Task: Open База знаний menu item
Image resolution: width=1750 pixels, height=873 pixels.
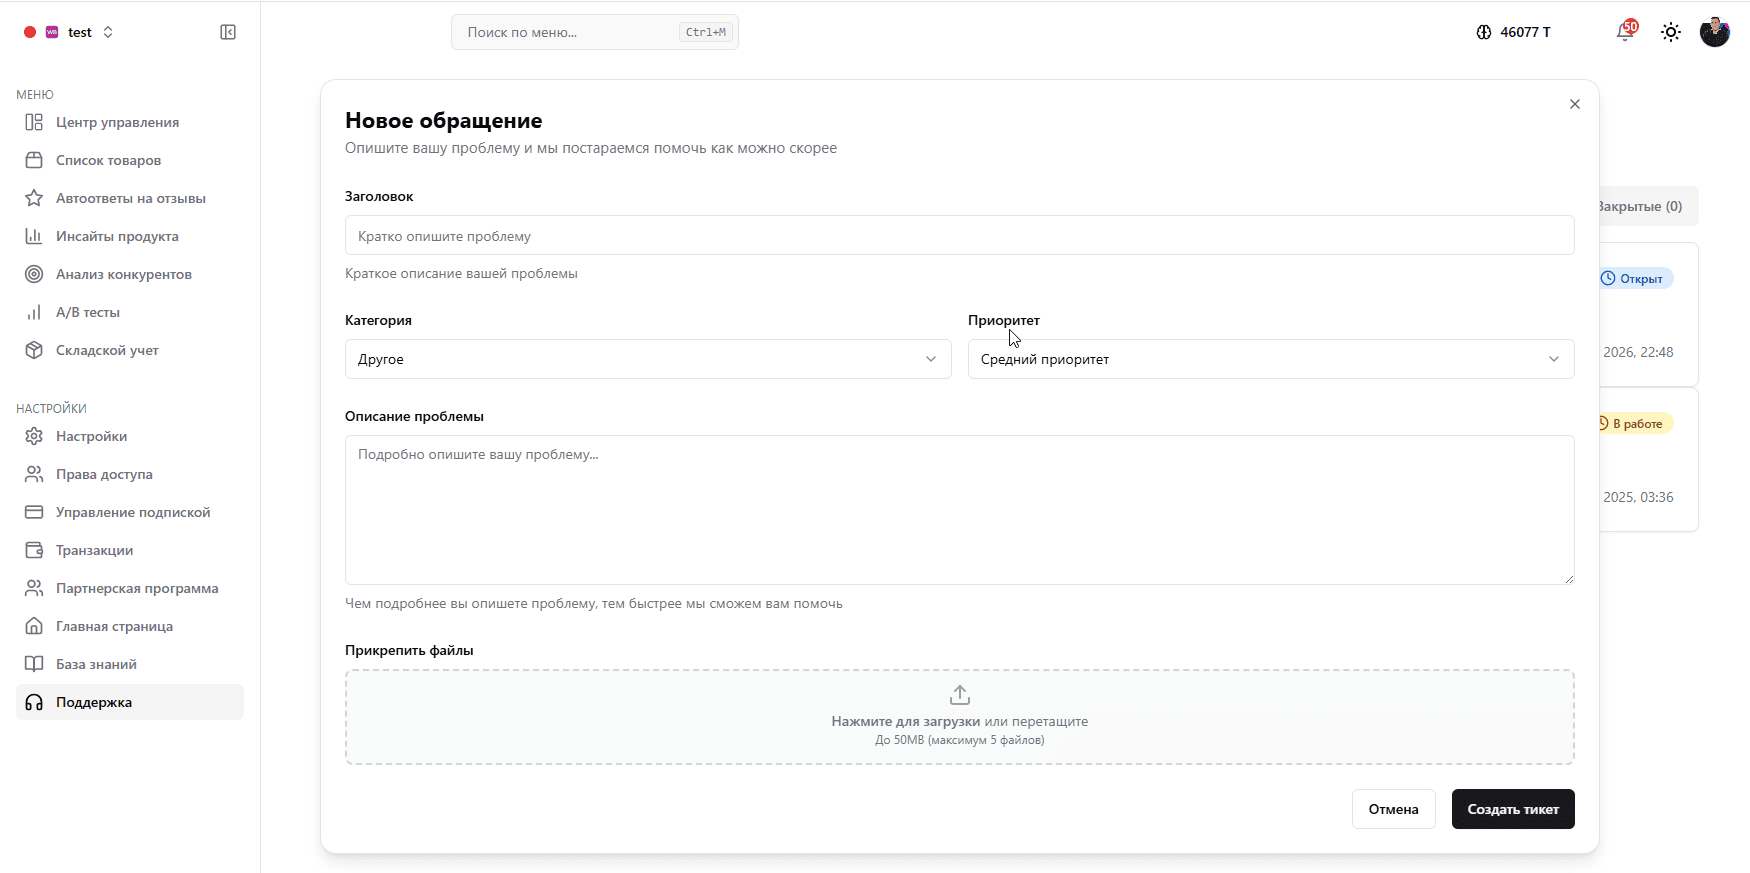Action: 96,664
